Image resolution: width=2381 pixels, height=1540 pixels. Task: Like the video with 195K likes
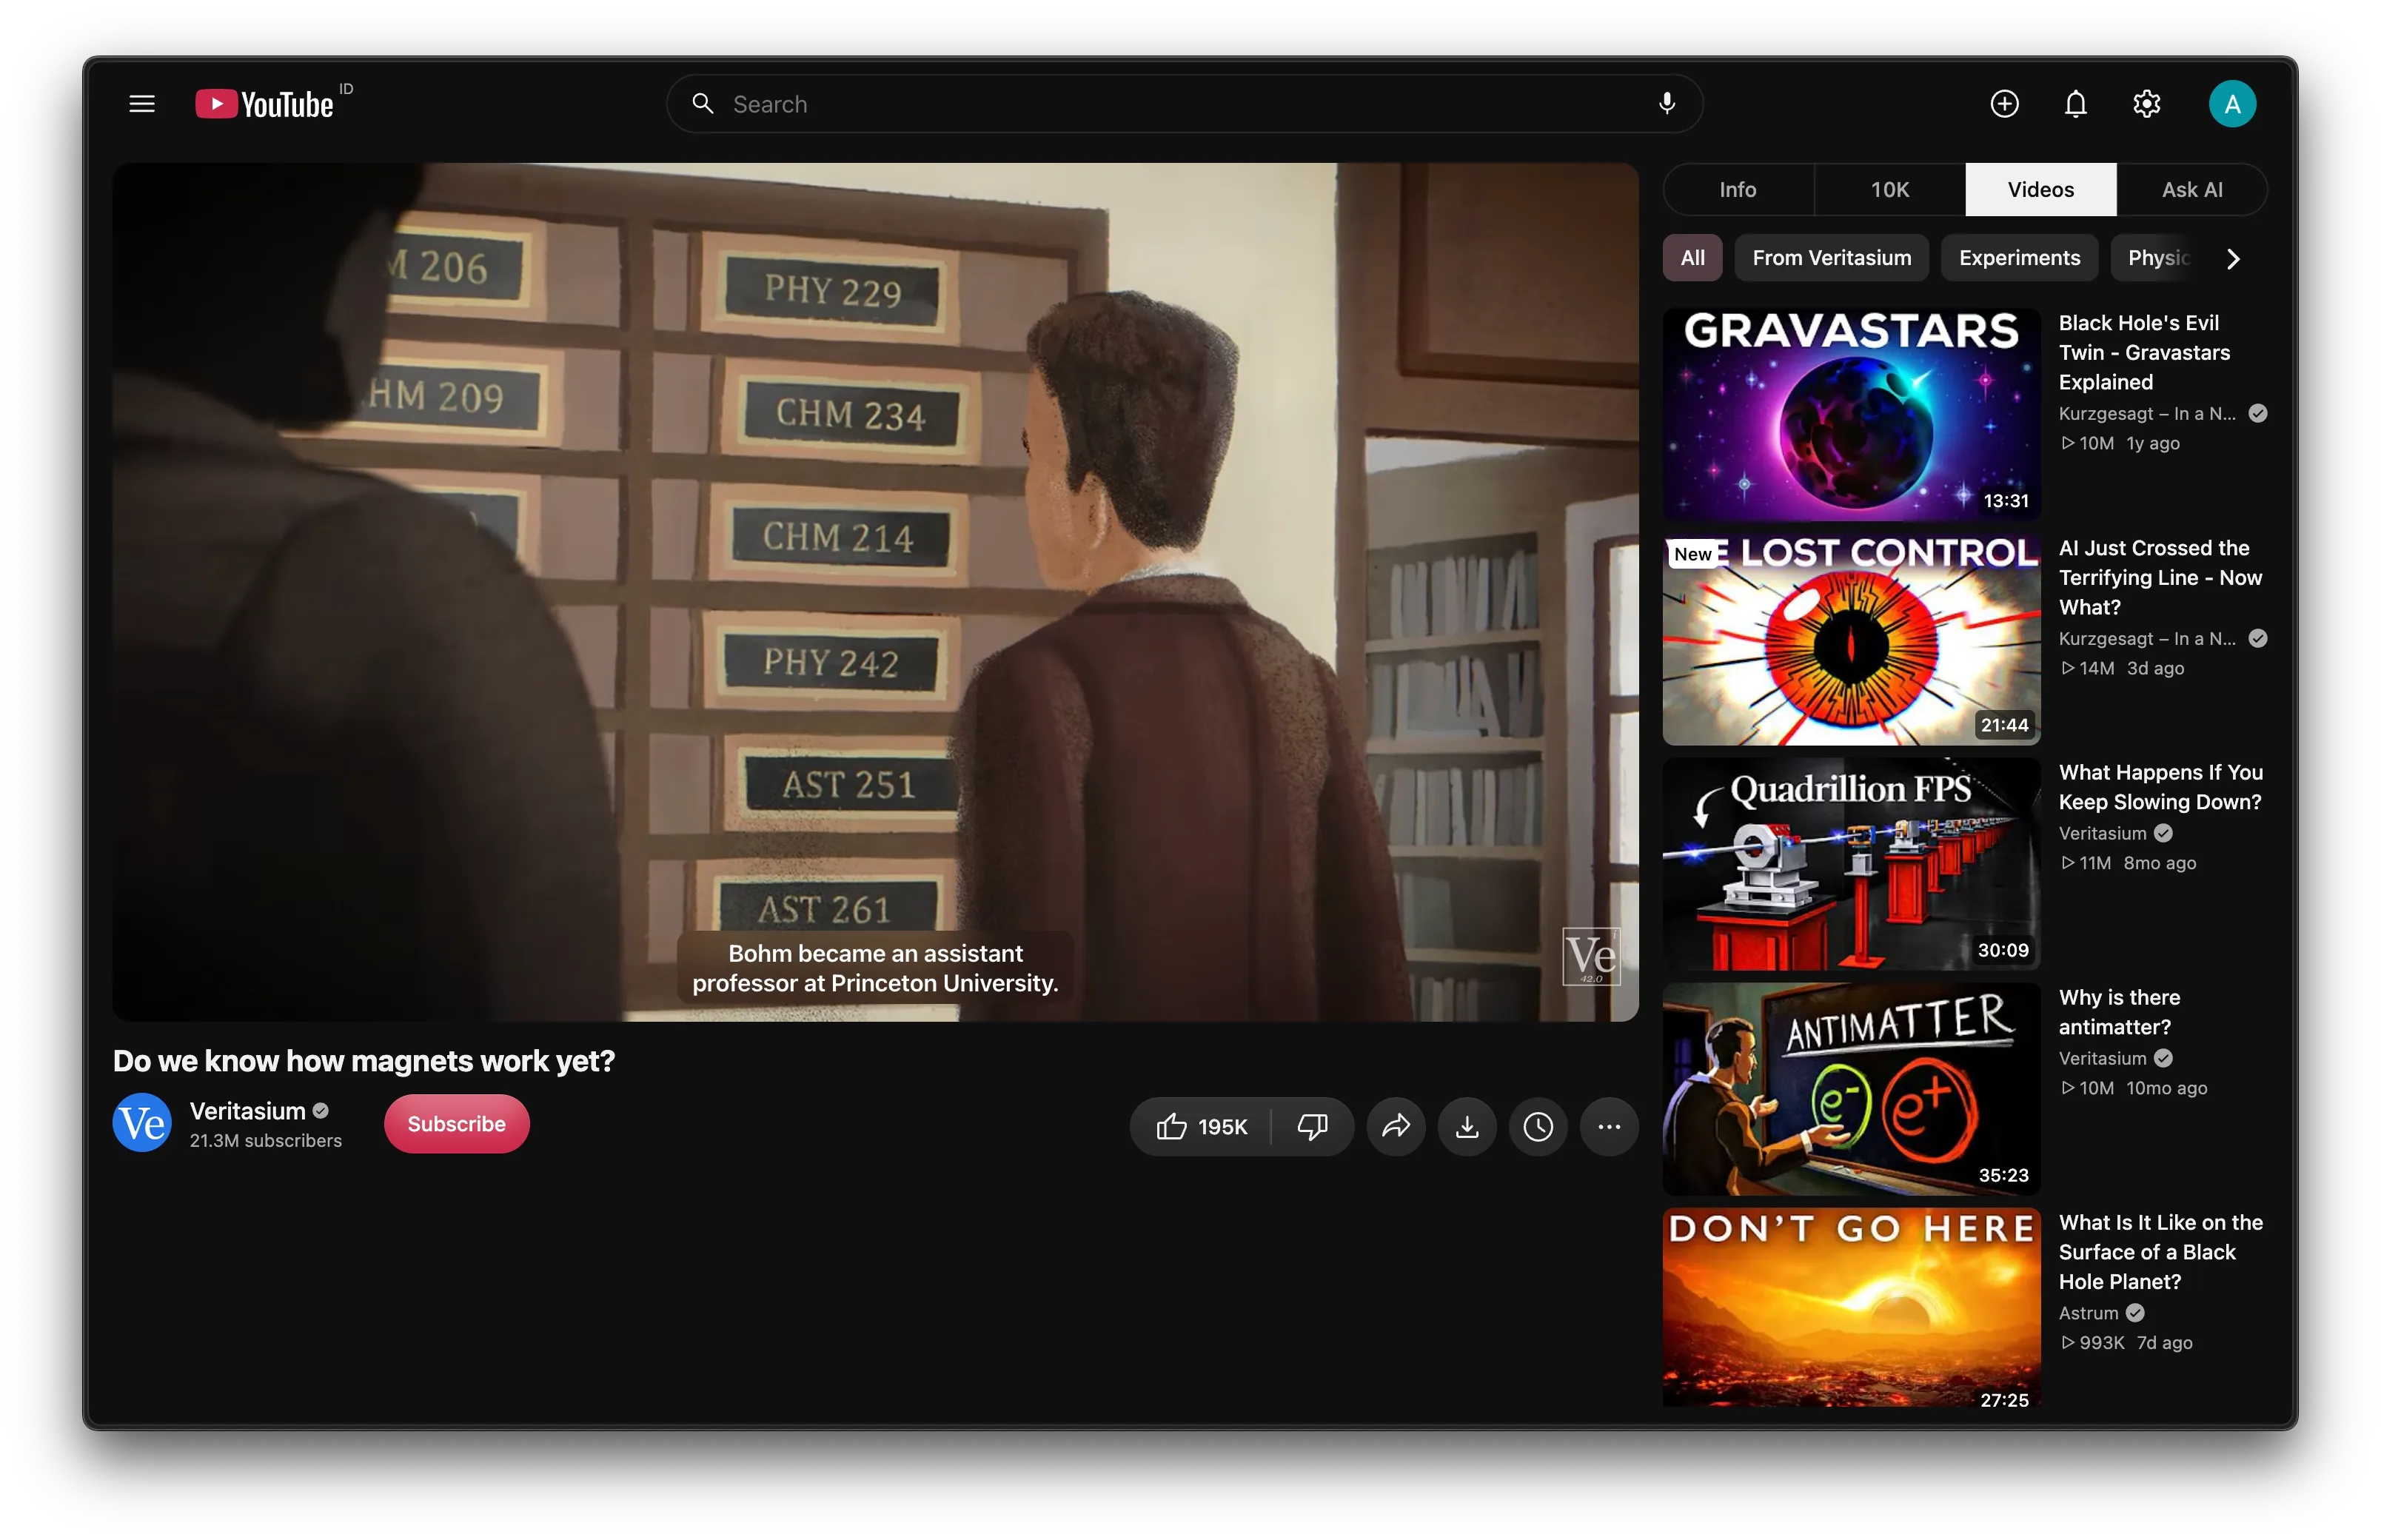click(x=1200, y=1127)
